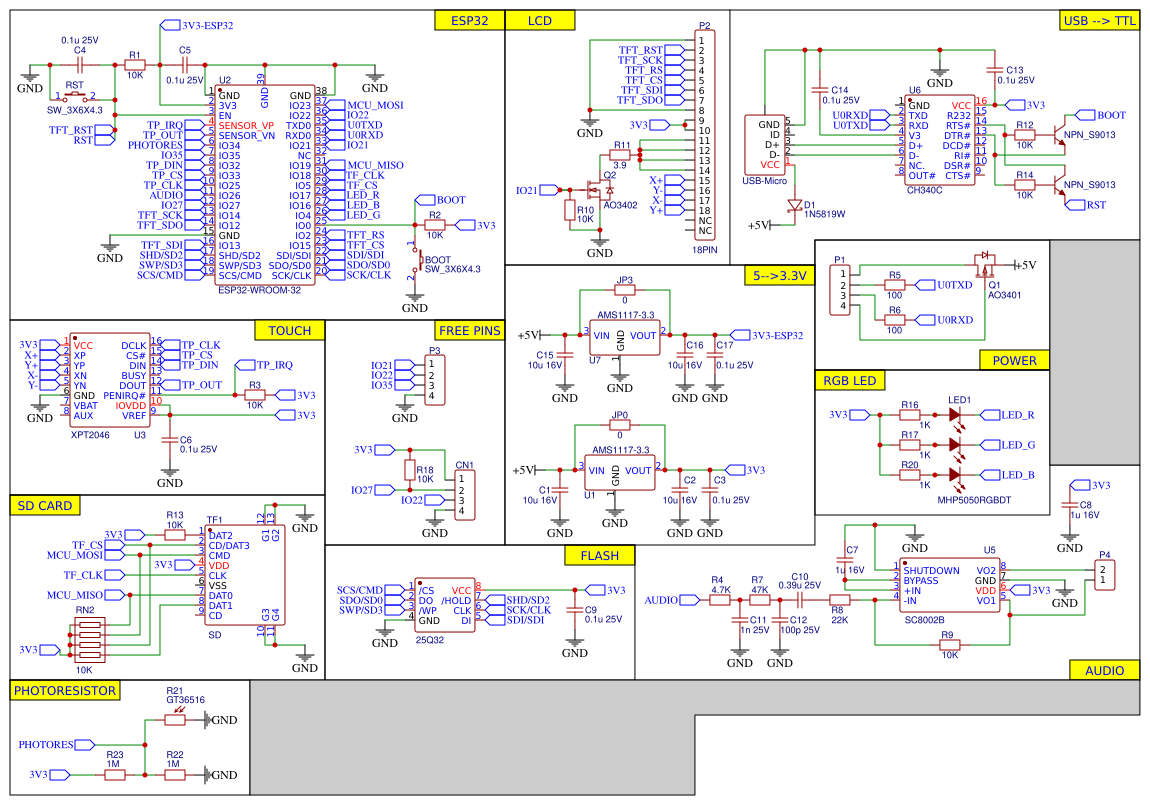
Task: Click the AUDIO section title label
Action: coord(1102,672)
